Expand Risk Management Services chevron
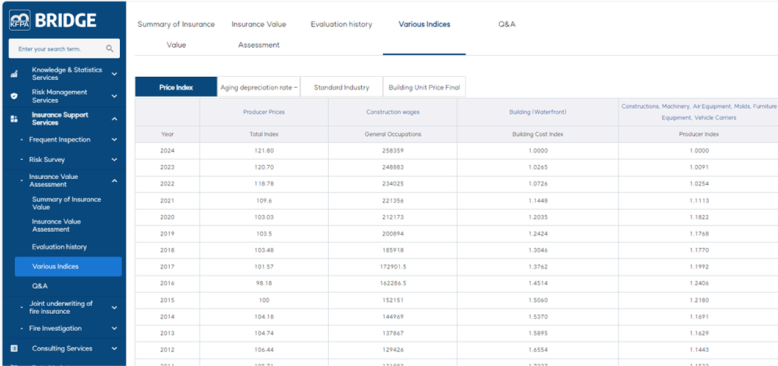778x366 pixels. [115, 96]
